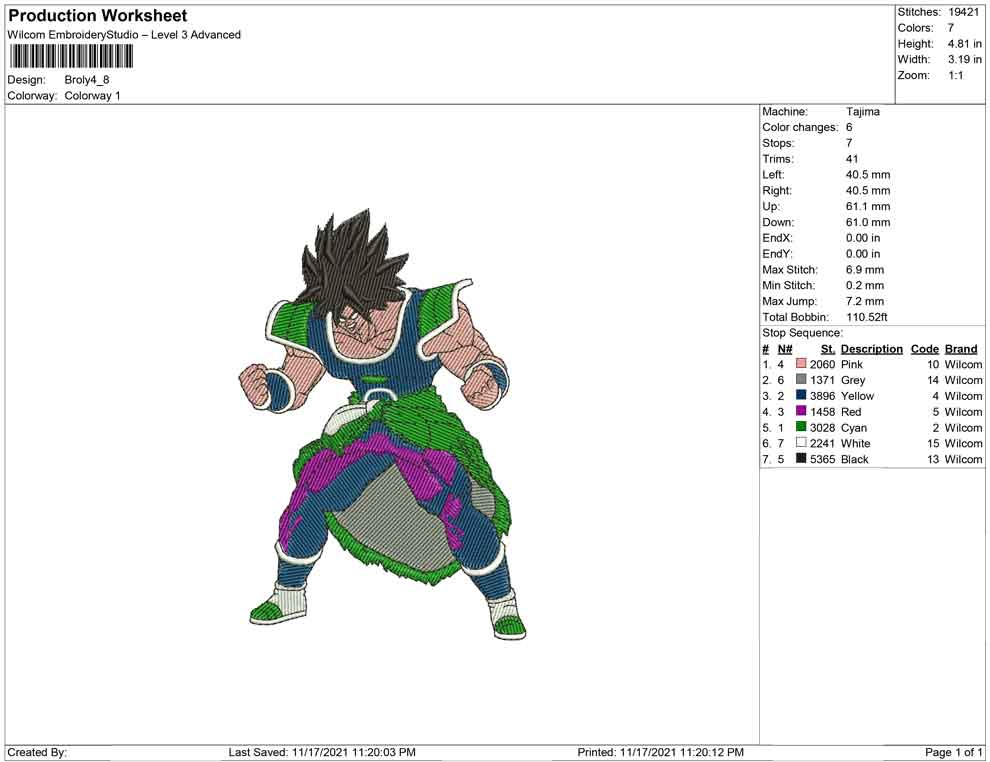The height and width of the screenshot is (762, 990).
Task: Click the Pink color swatch in stop sequence
Action: tap(801, 365)
